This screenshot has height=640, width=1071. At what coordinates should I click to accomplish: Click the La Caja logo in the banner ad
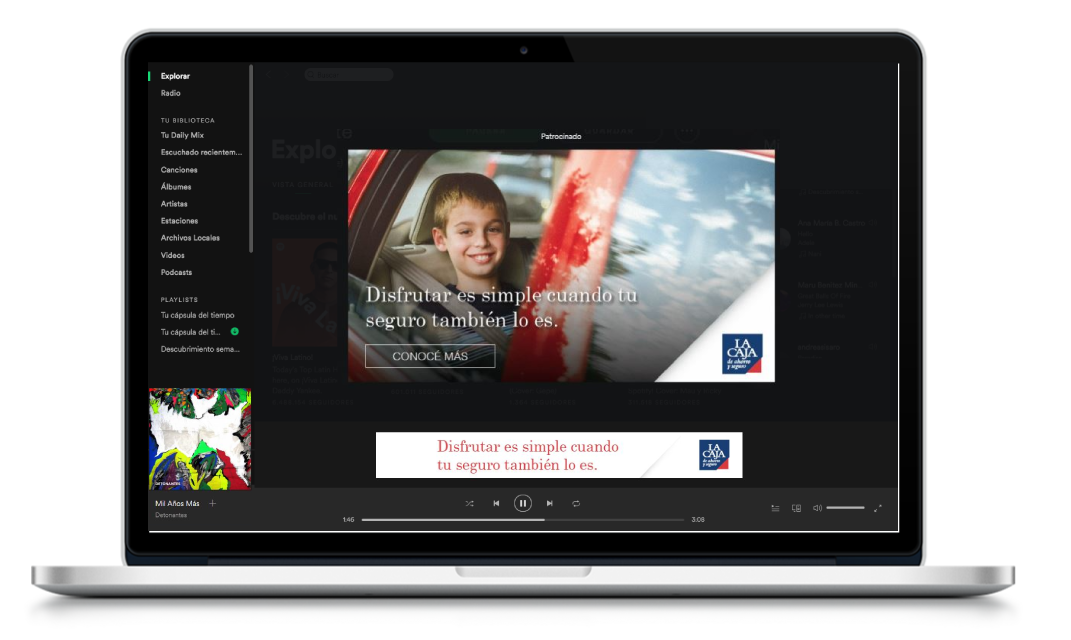(714, 455)
